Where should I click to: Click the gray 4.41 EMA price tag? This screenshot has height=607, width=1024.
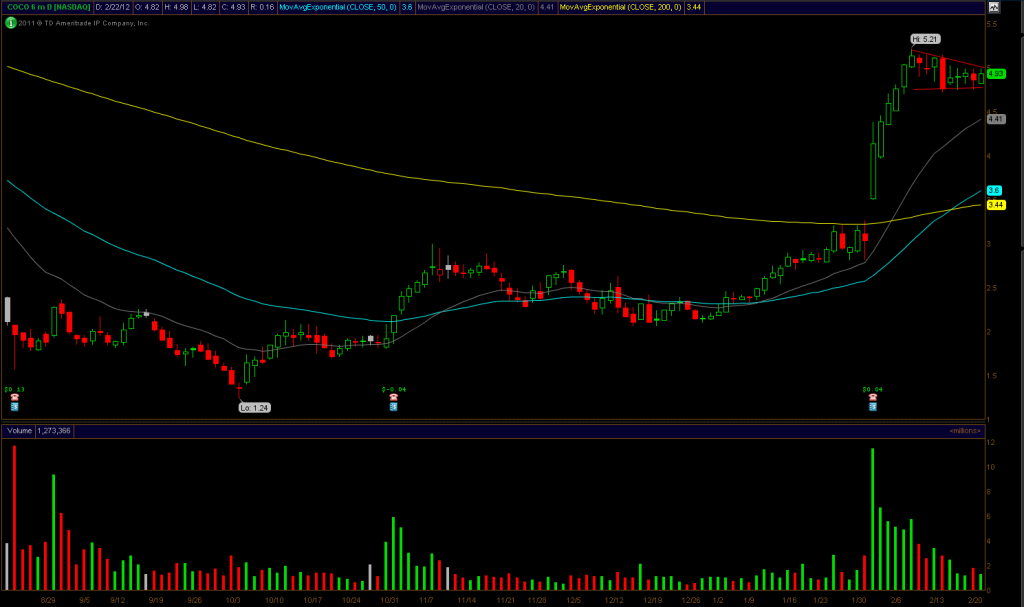click(x=996, y=119)
